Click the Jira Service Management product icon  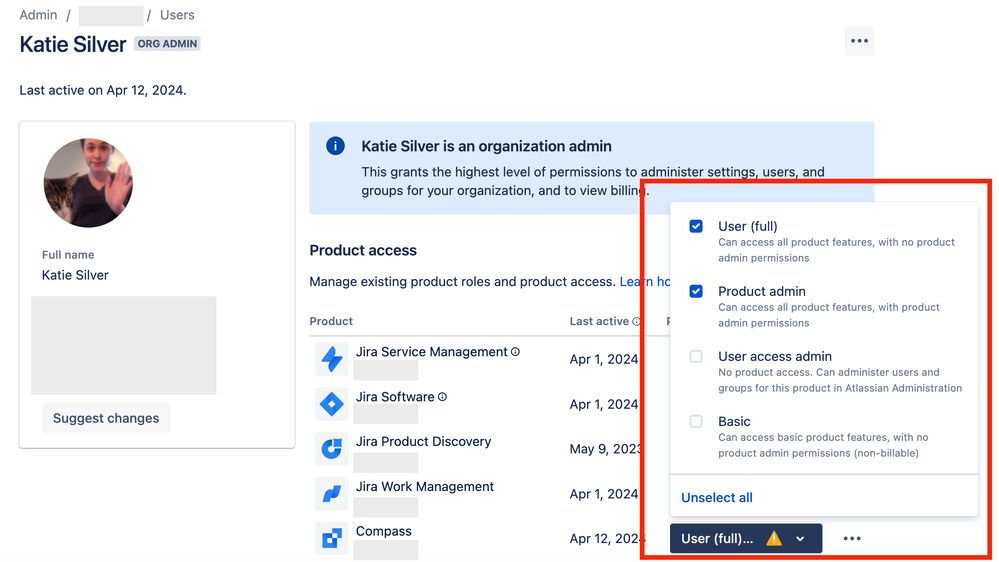(x=331, y=359)
